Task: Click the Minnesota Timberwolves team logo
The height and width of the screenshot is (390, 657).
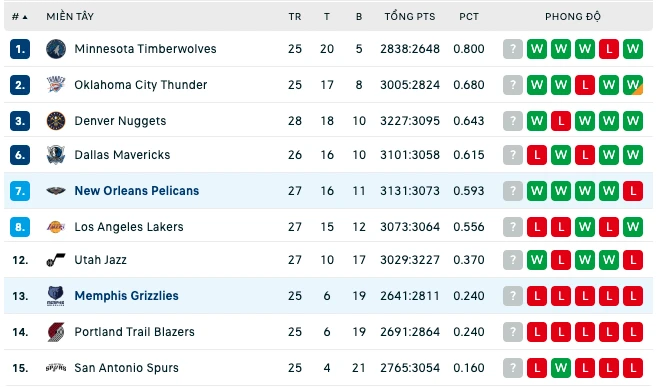Action: pyautogui.click(x=56, y=49)
